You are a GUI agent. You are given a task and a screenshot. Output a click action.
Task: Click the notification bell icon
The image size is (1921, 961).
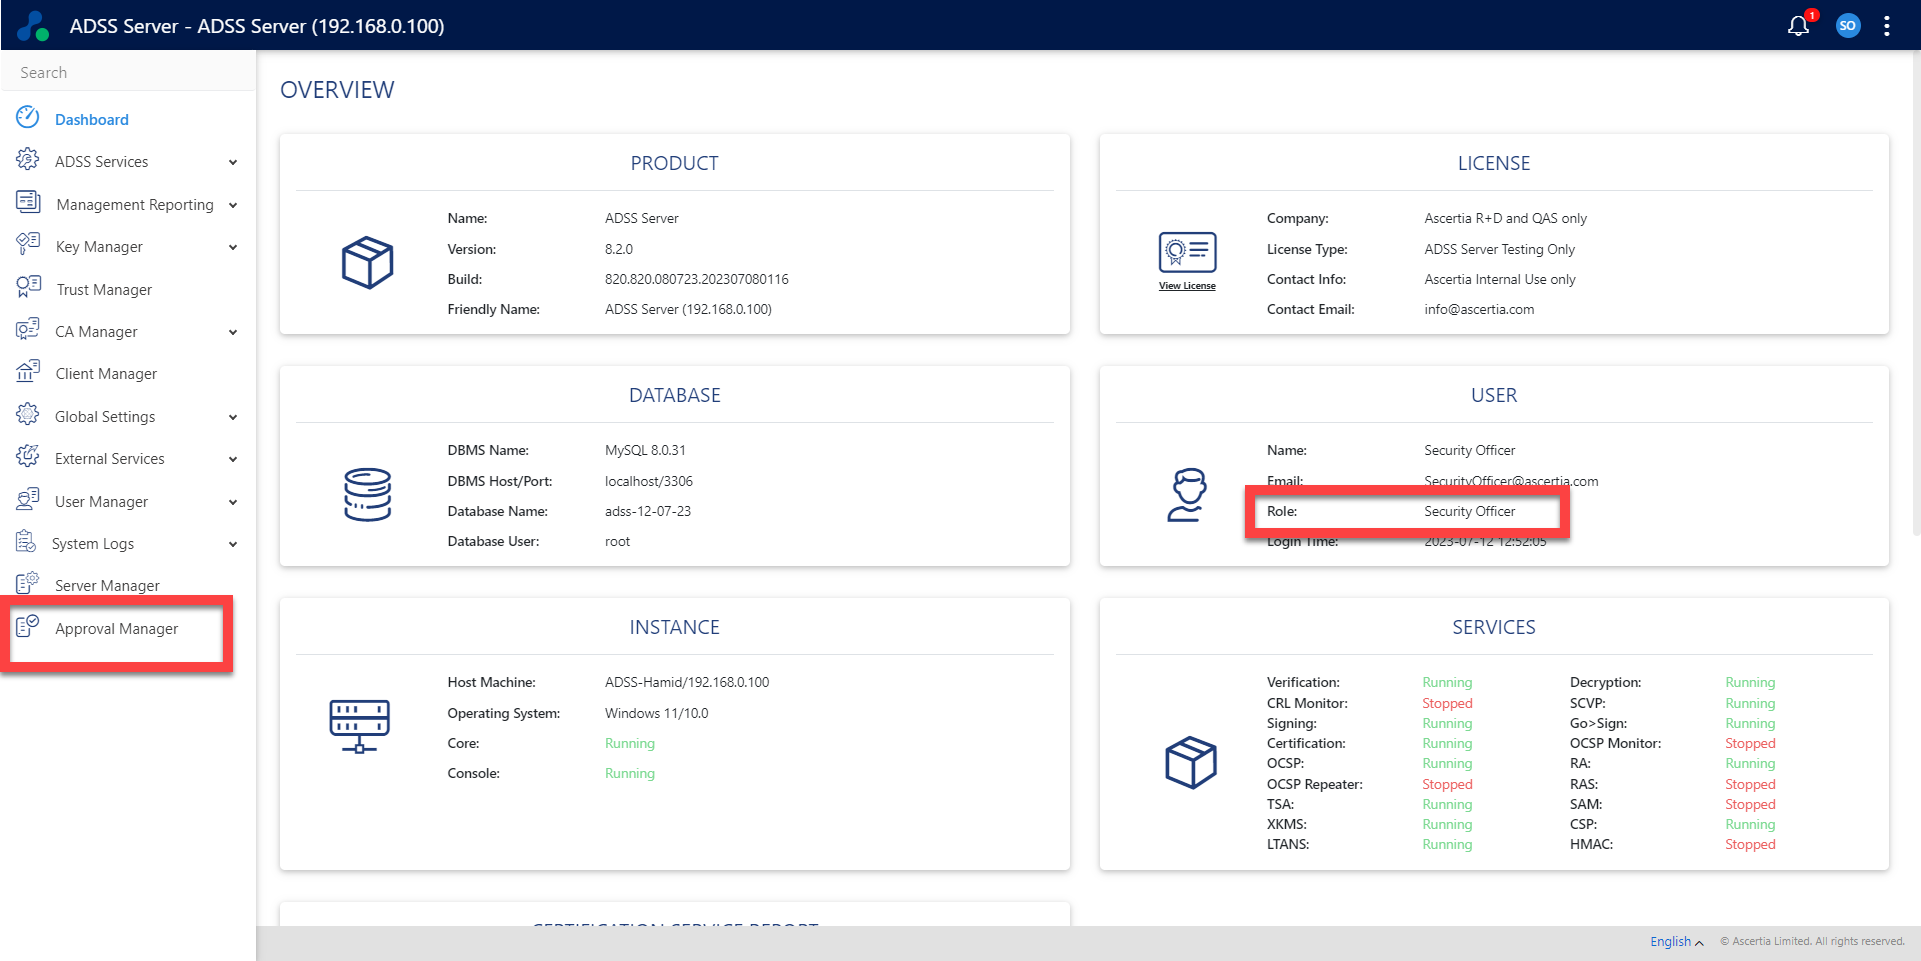point(1798,26)
